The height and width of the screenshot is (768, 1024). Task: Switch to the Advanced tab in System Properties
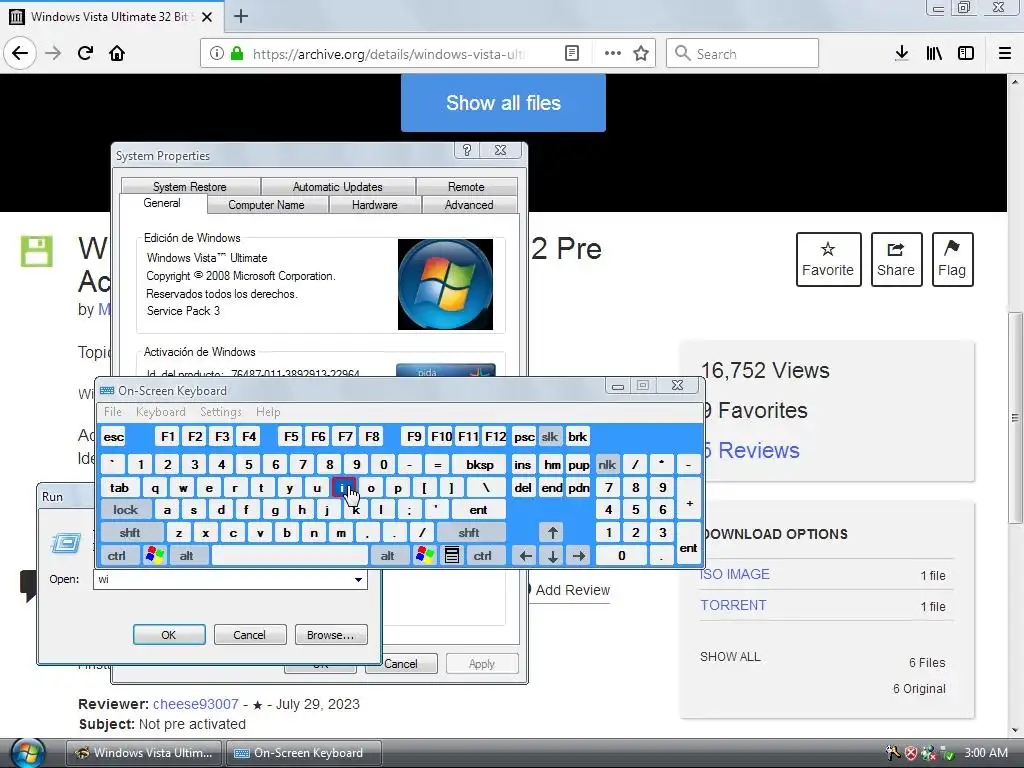tap(469, 205)
